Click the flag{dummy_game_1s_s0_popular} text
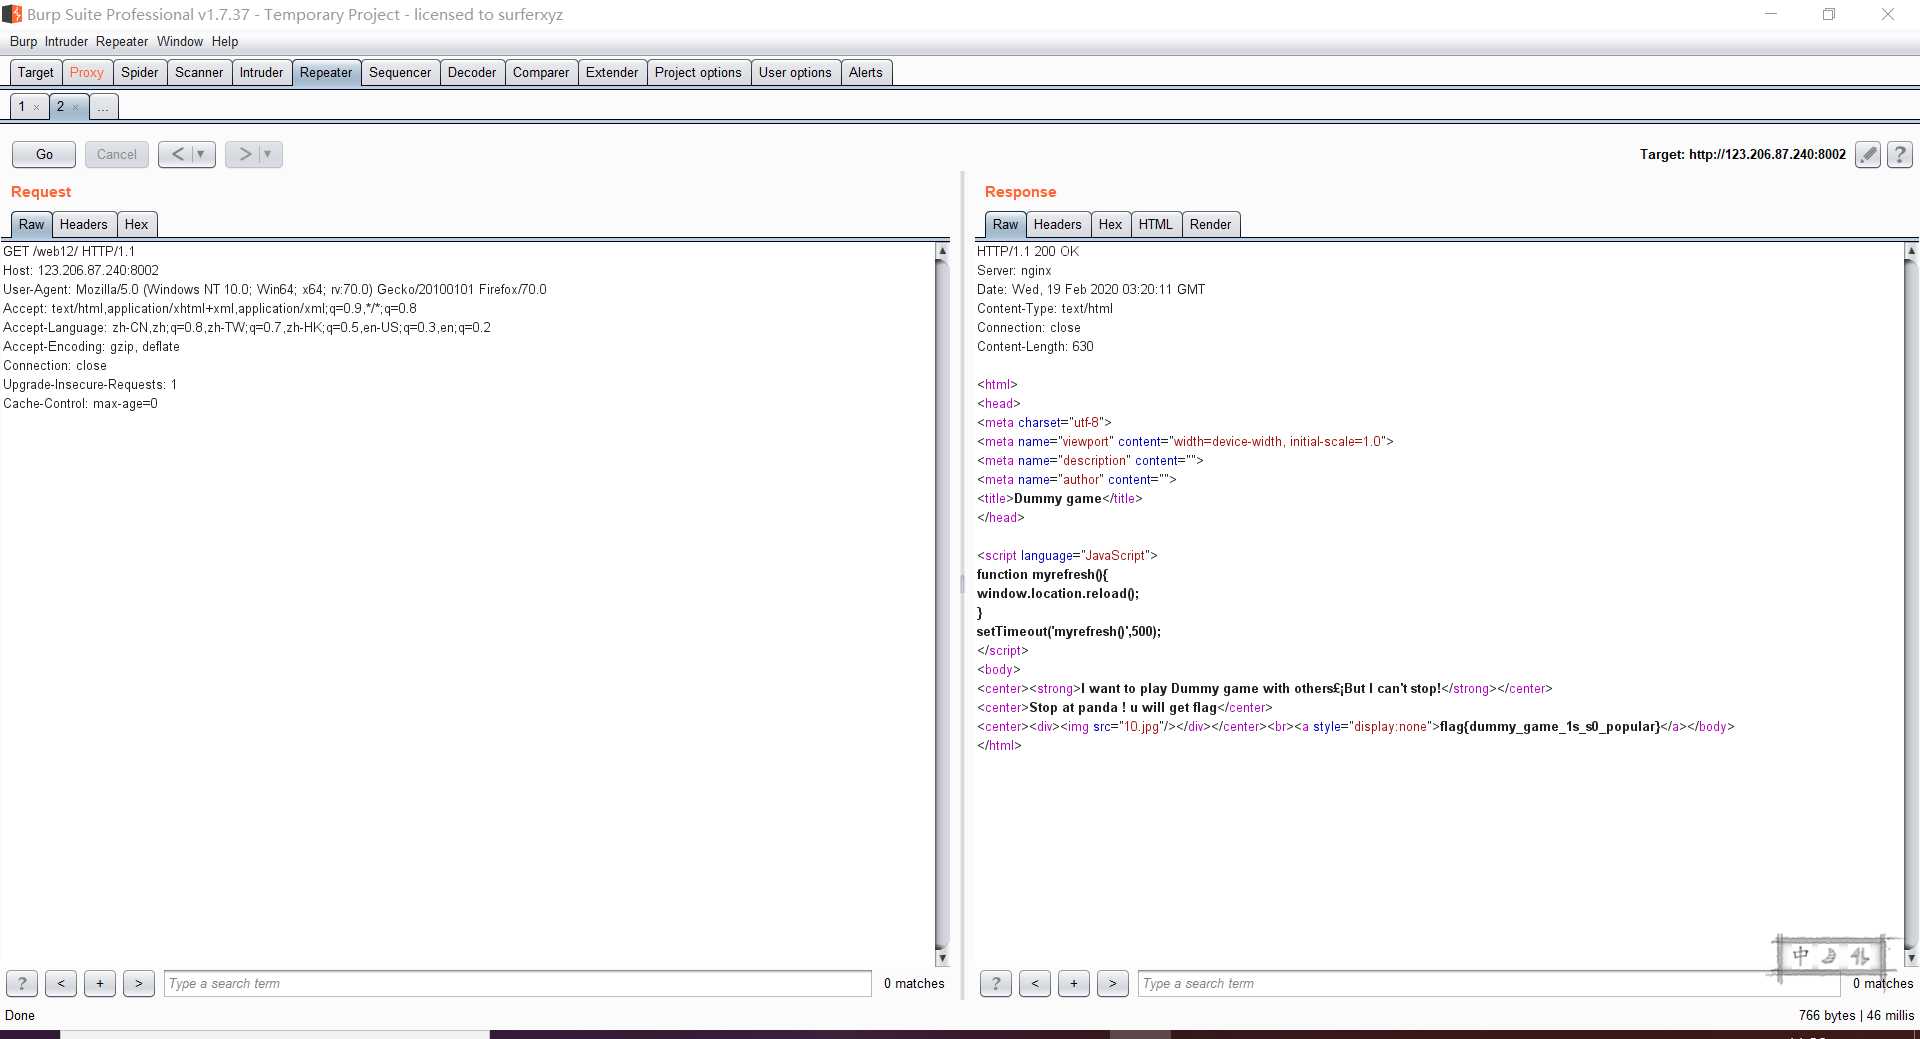Image resolution: width=1920 pixels, height=1039 pixels. pyautogui.click(x=1550, y=726)
